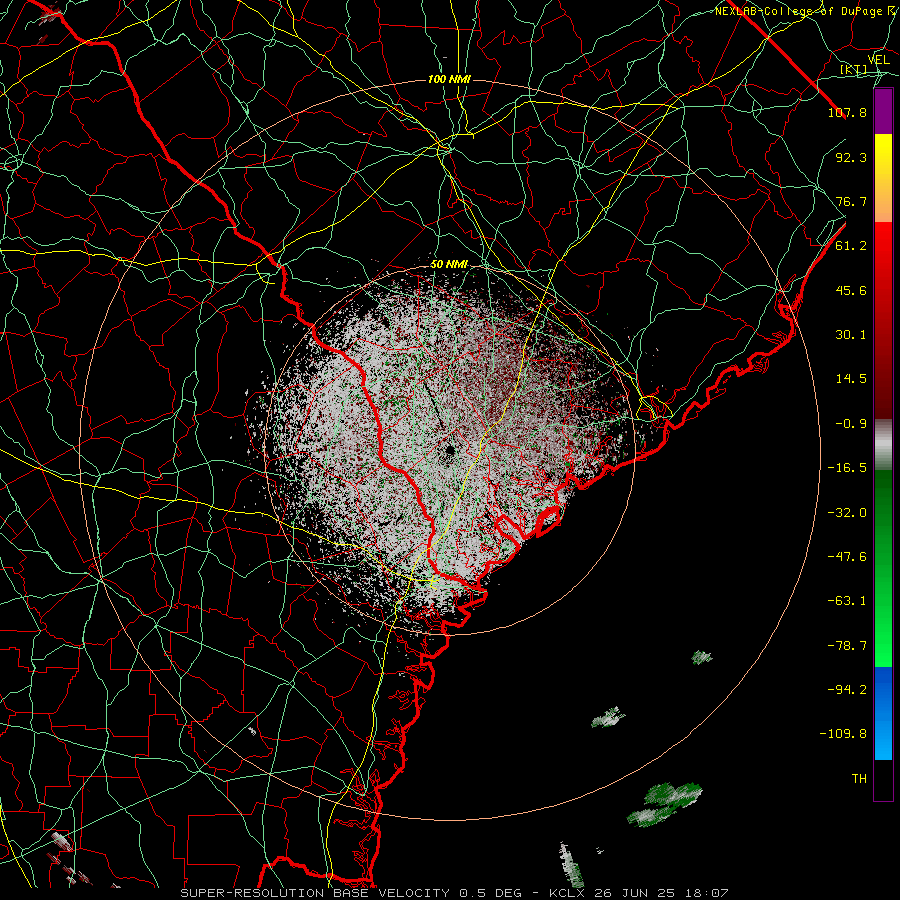Screen dimensions: 900x900
Task: Click the yellow segment of velocity color bar
Action: coord(883,178)
